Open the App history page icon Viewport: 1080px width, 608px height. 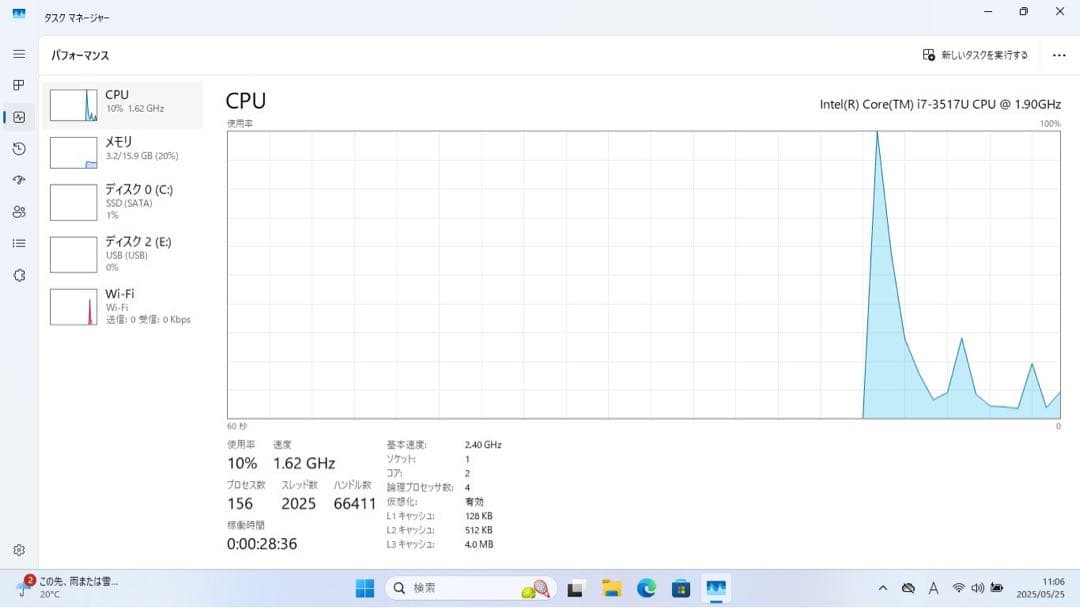(18, 148)
